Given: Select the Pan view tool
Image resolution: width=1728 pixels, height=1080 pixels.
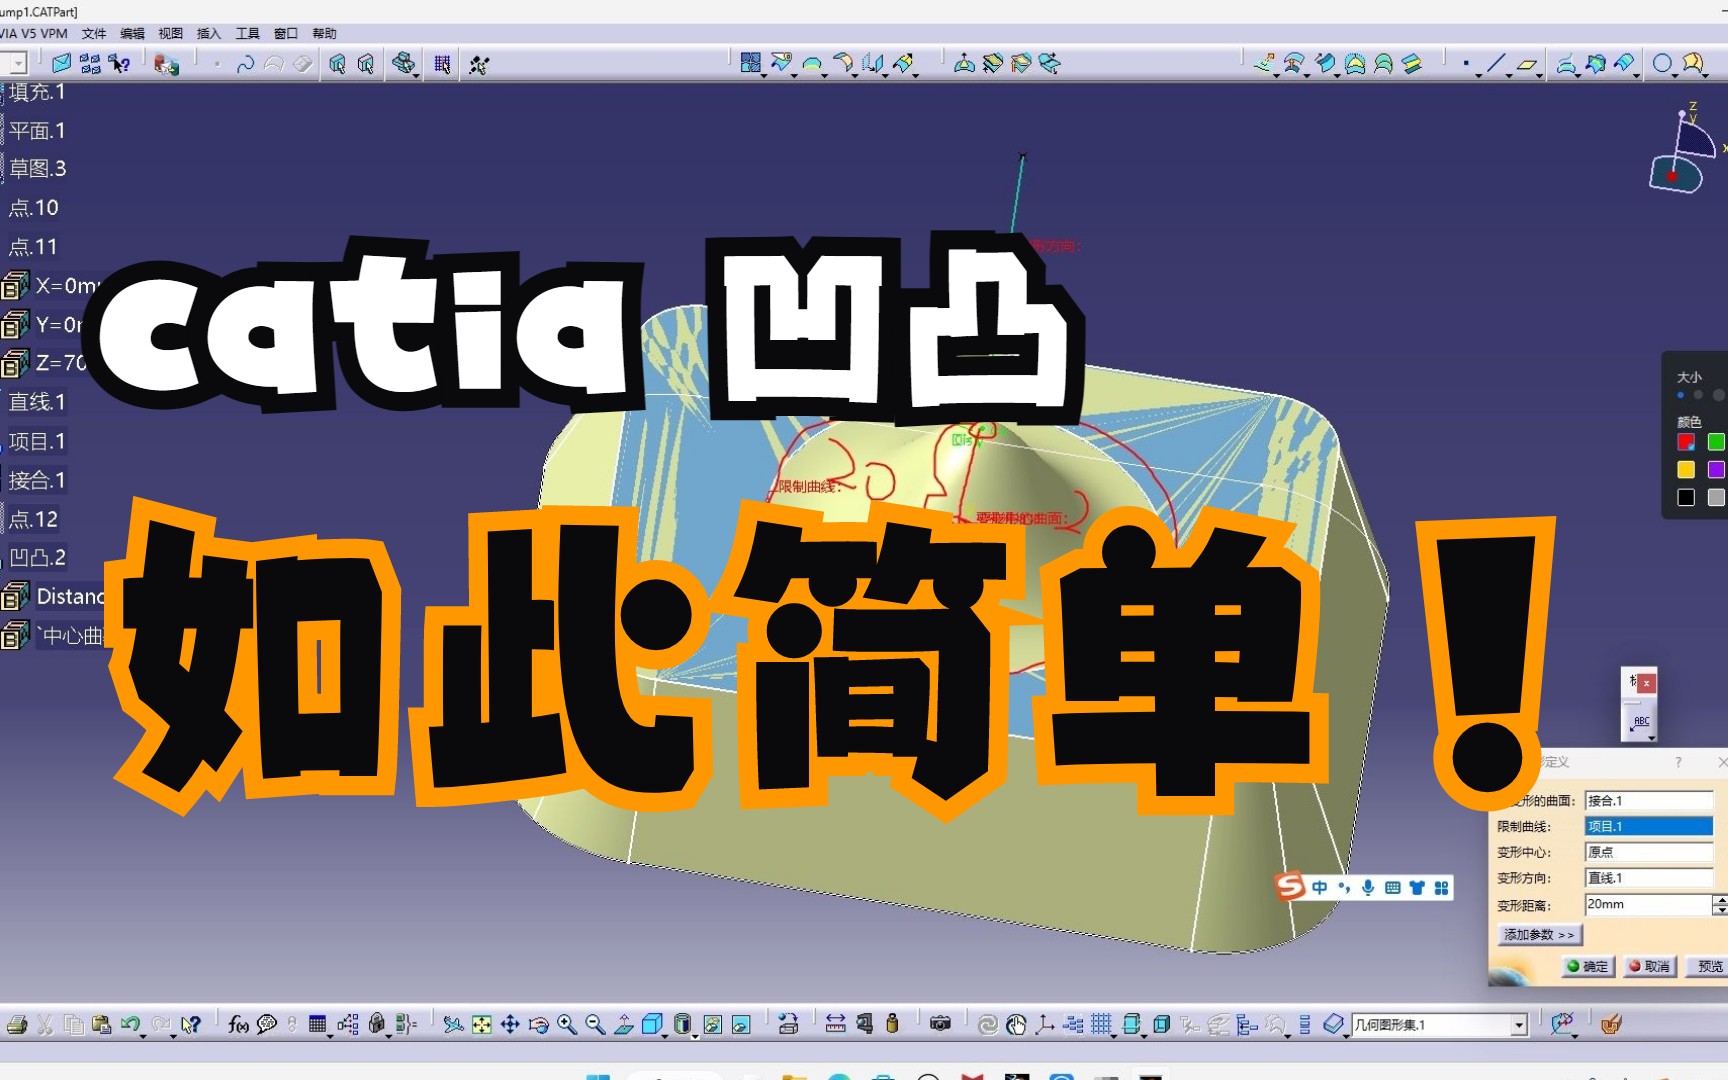Looking at the screenshot, I should click(510, 1024).
